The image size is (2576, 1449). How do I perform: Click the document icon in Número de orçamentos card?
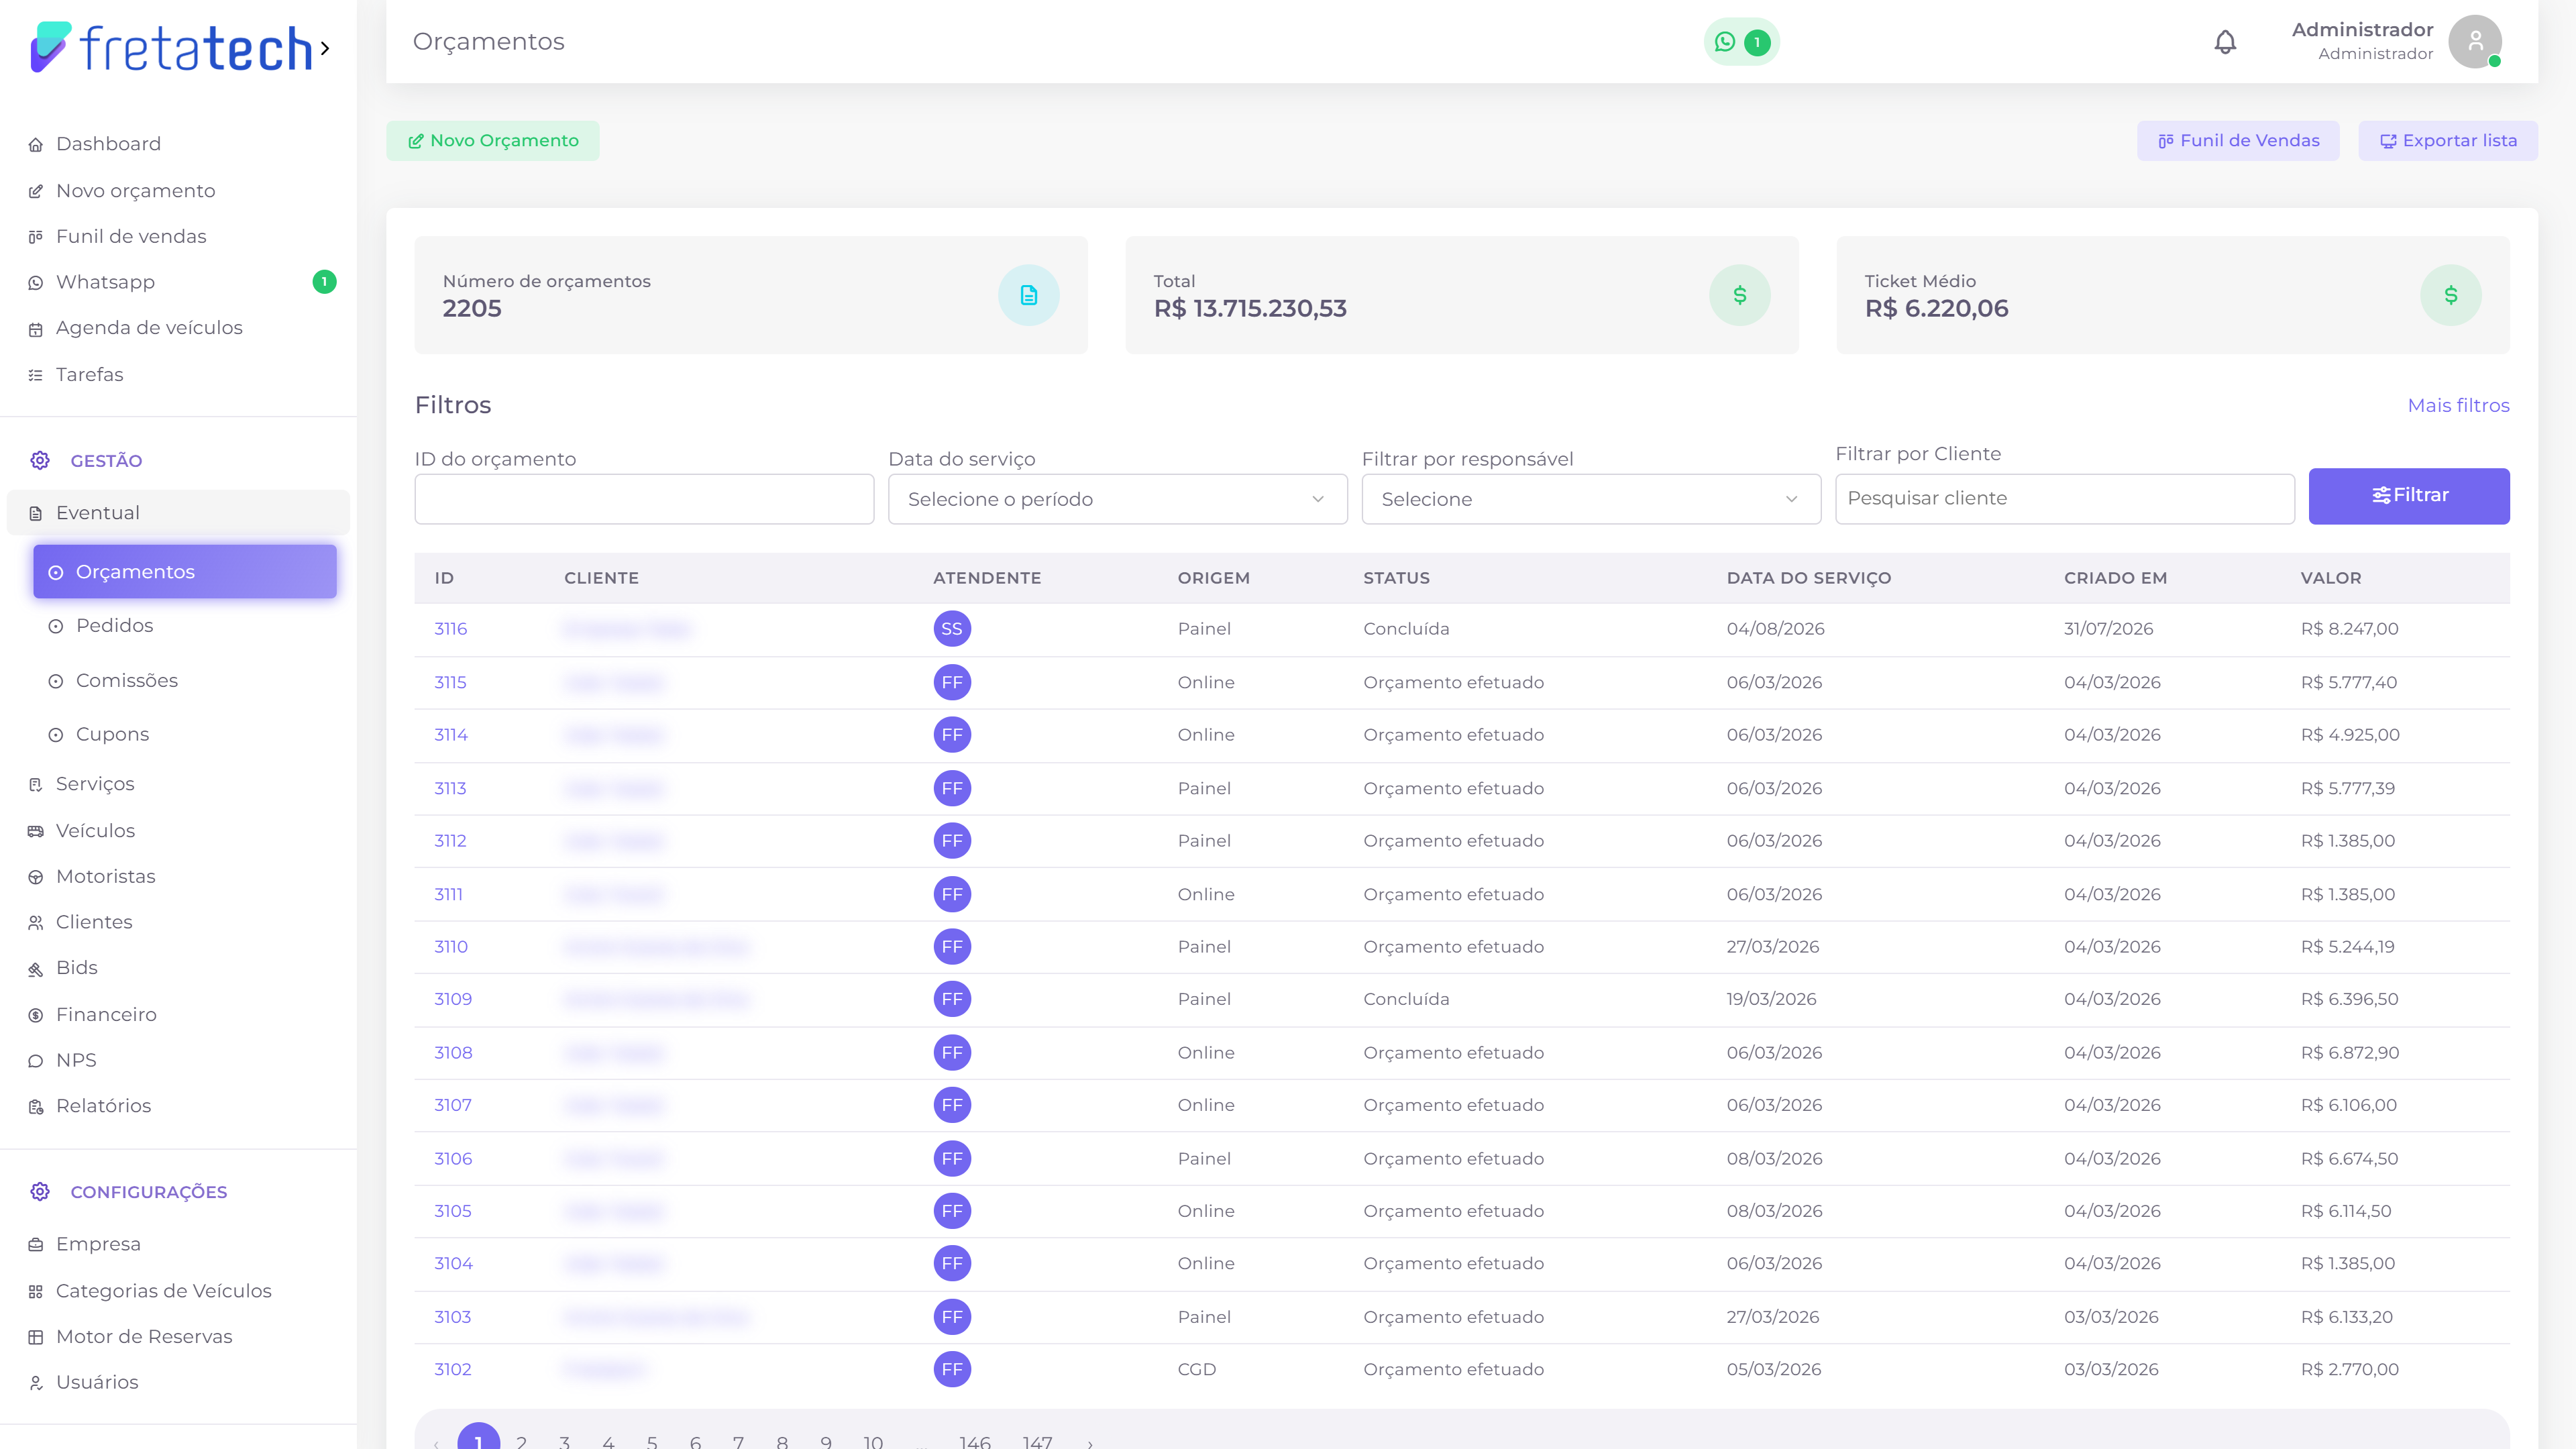click(1028, 295)
